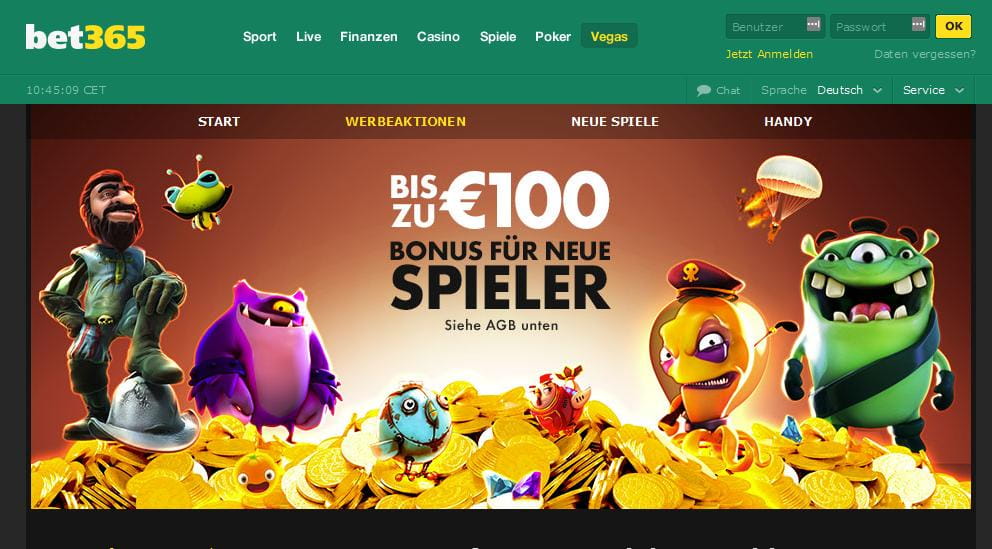Expand the Sprache Deutsch language dropdown
Screen dimensions: 992x549
(850, 90)
